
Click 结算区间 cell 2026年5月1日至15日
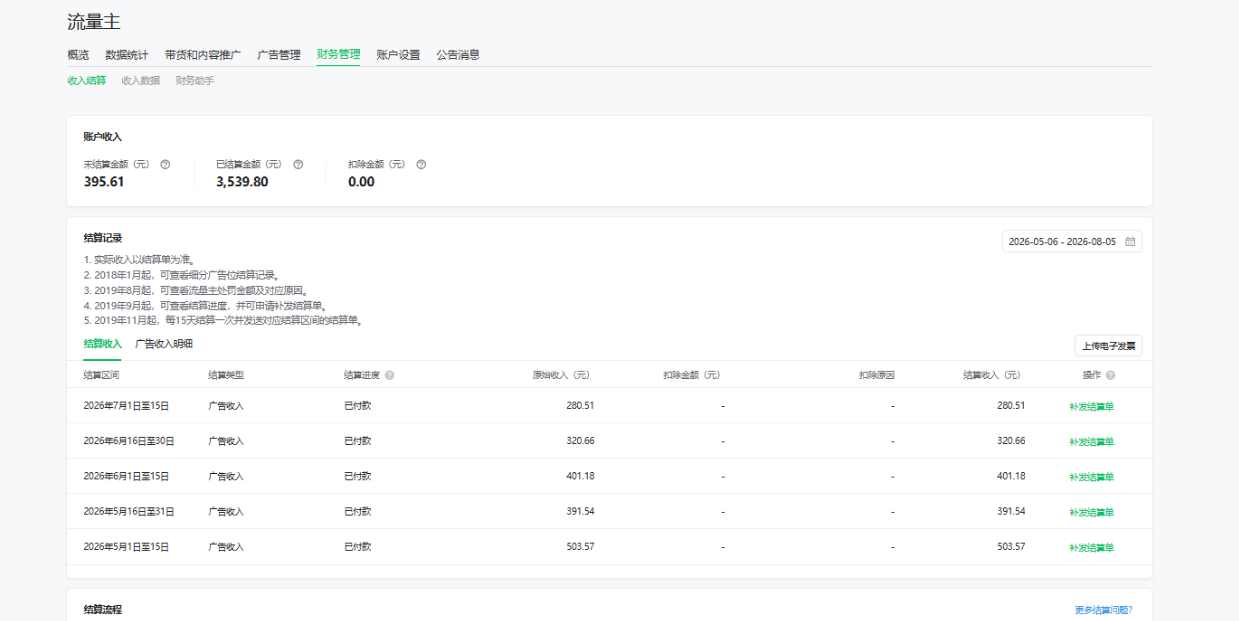pos(126,547)
